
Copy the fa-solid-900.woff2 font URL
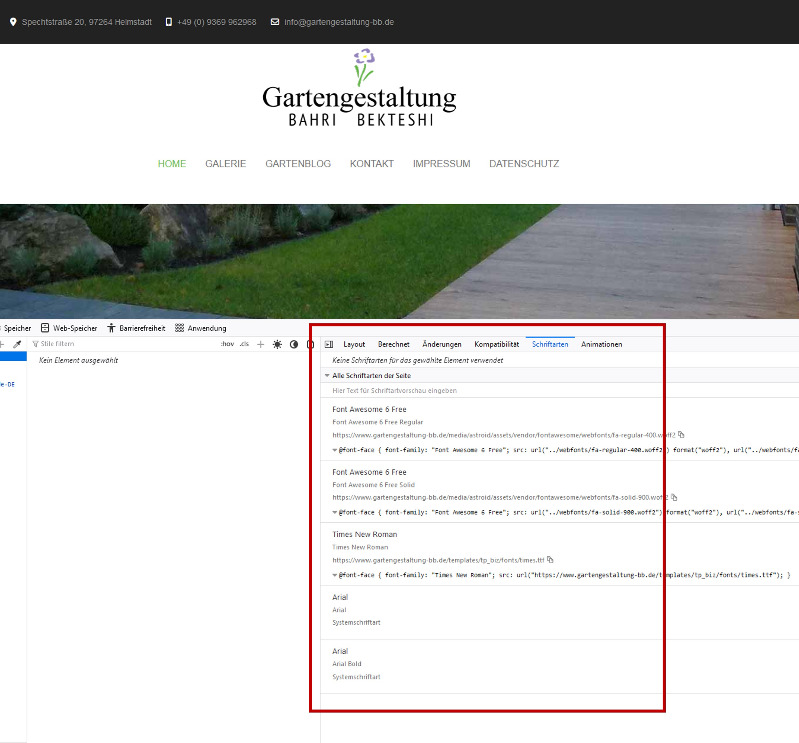[x=674, y=497]
